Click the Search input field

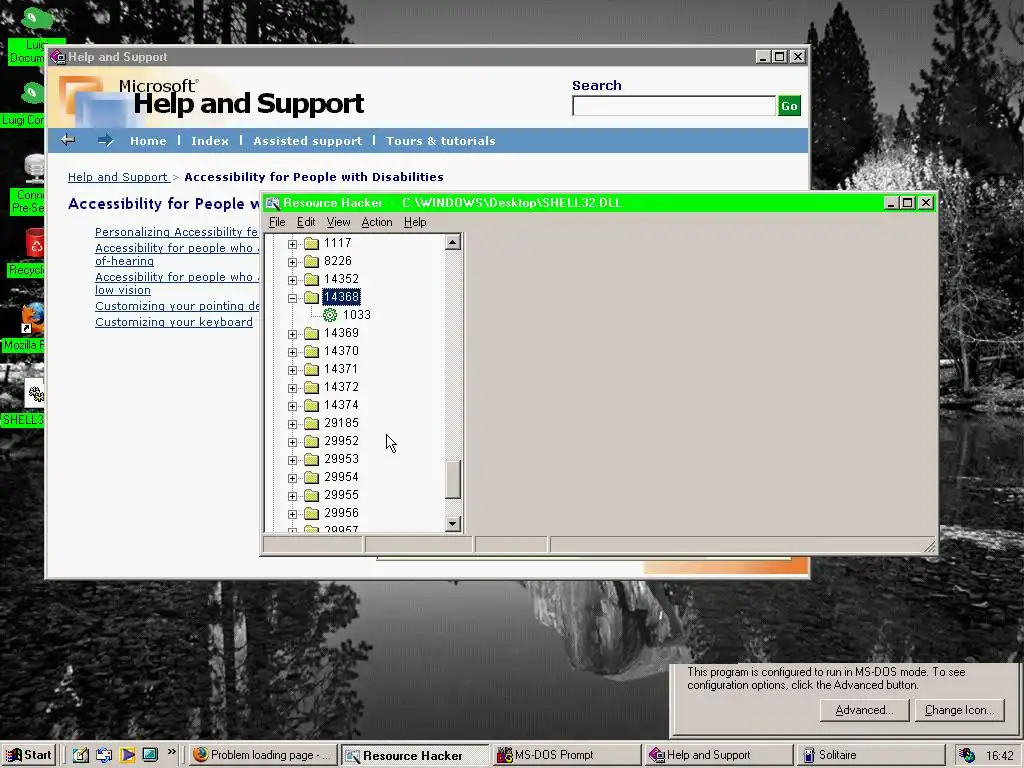coord(673,106)
